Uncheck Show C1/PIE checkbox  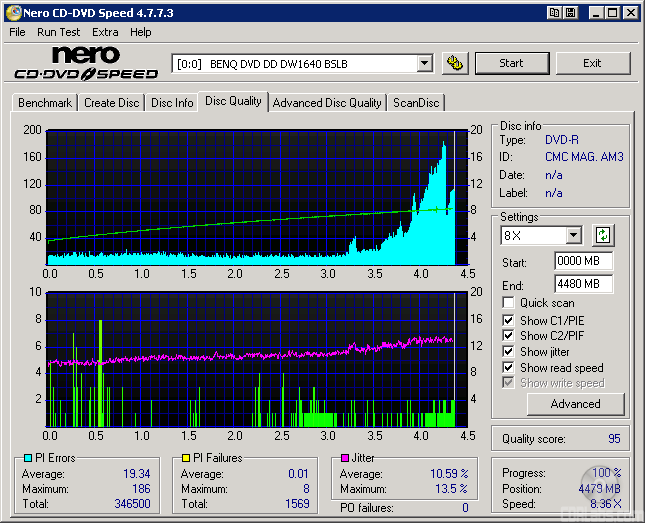(x=509, y=320)
